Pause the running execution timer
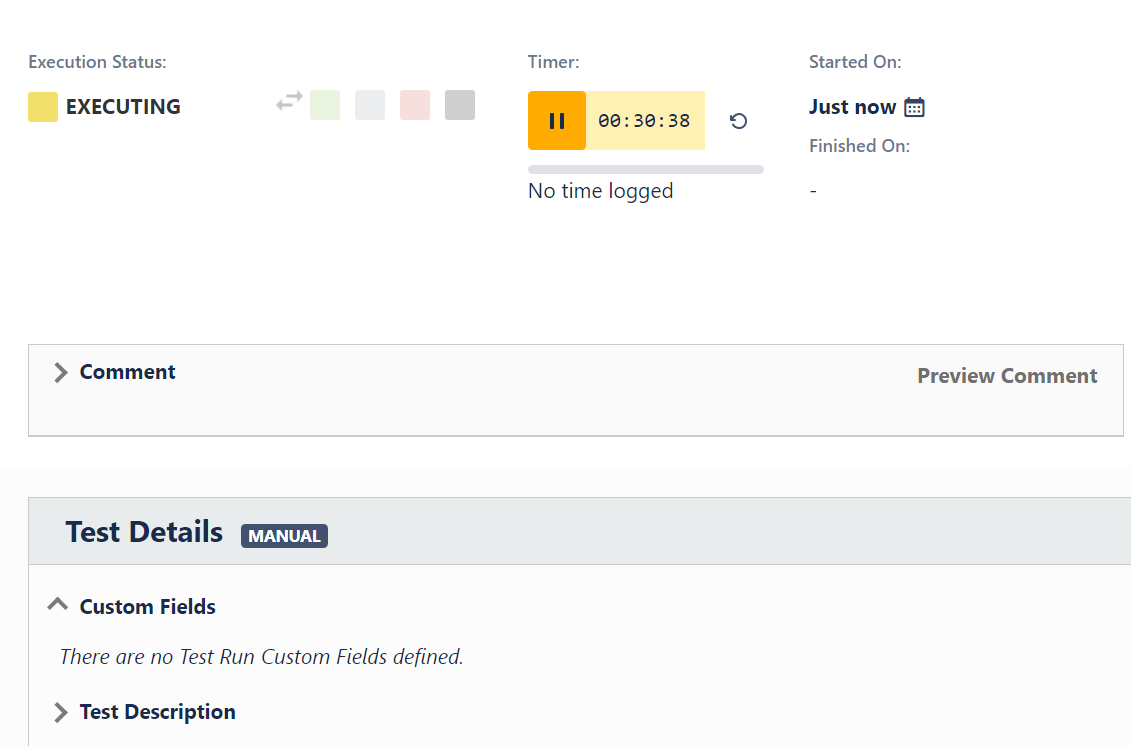This screenshot has height=746, width=1131. pos(557,120)
